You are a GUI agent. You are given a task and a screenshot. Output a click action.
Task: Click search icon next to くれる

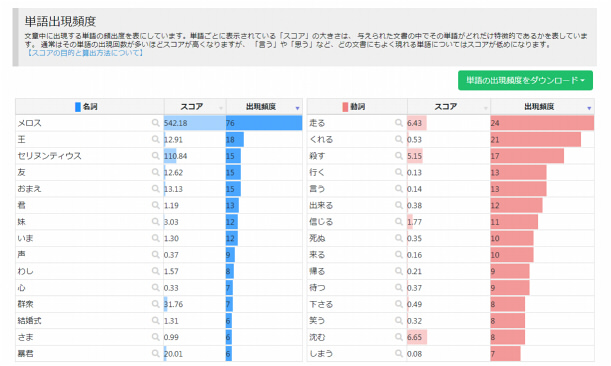pos(399,139)
